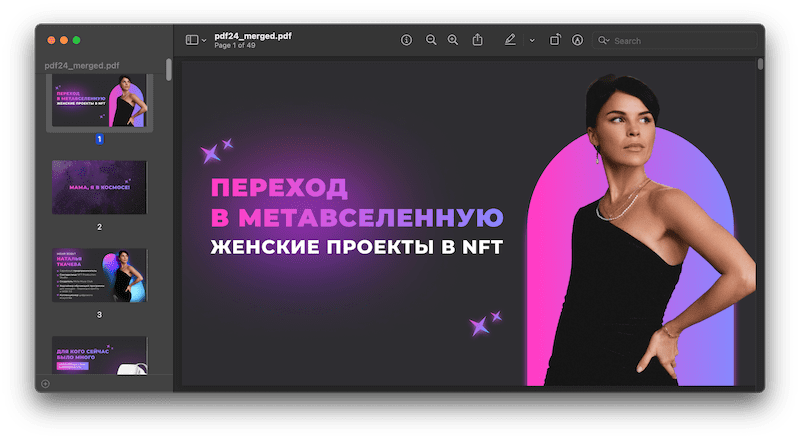Zoom in on the PDF page
This screenshot has height=439, width=800.
tap(453, 40)
